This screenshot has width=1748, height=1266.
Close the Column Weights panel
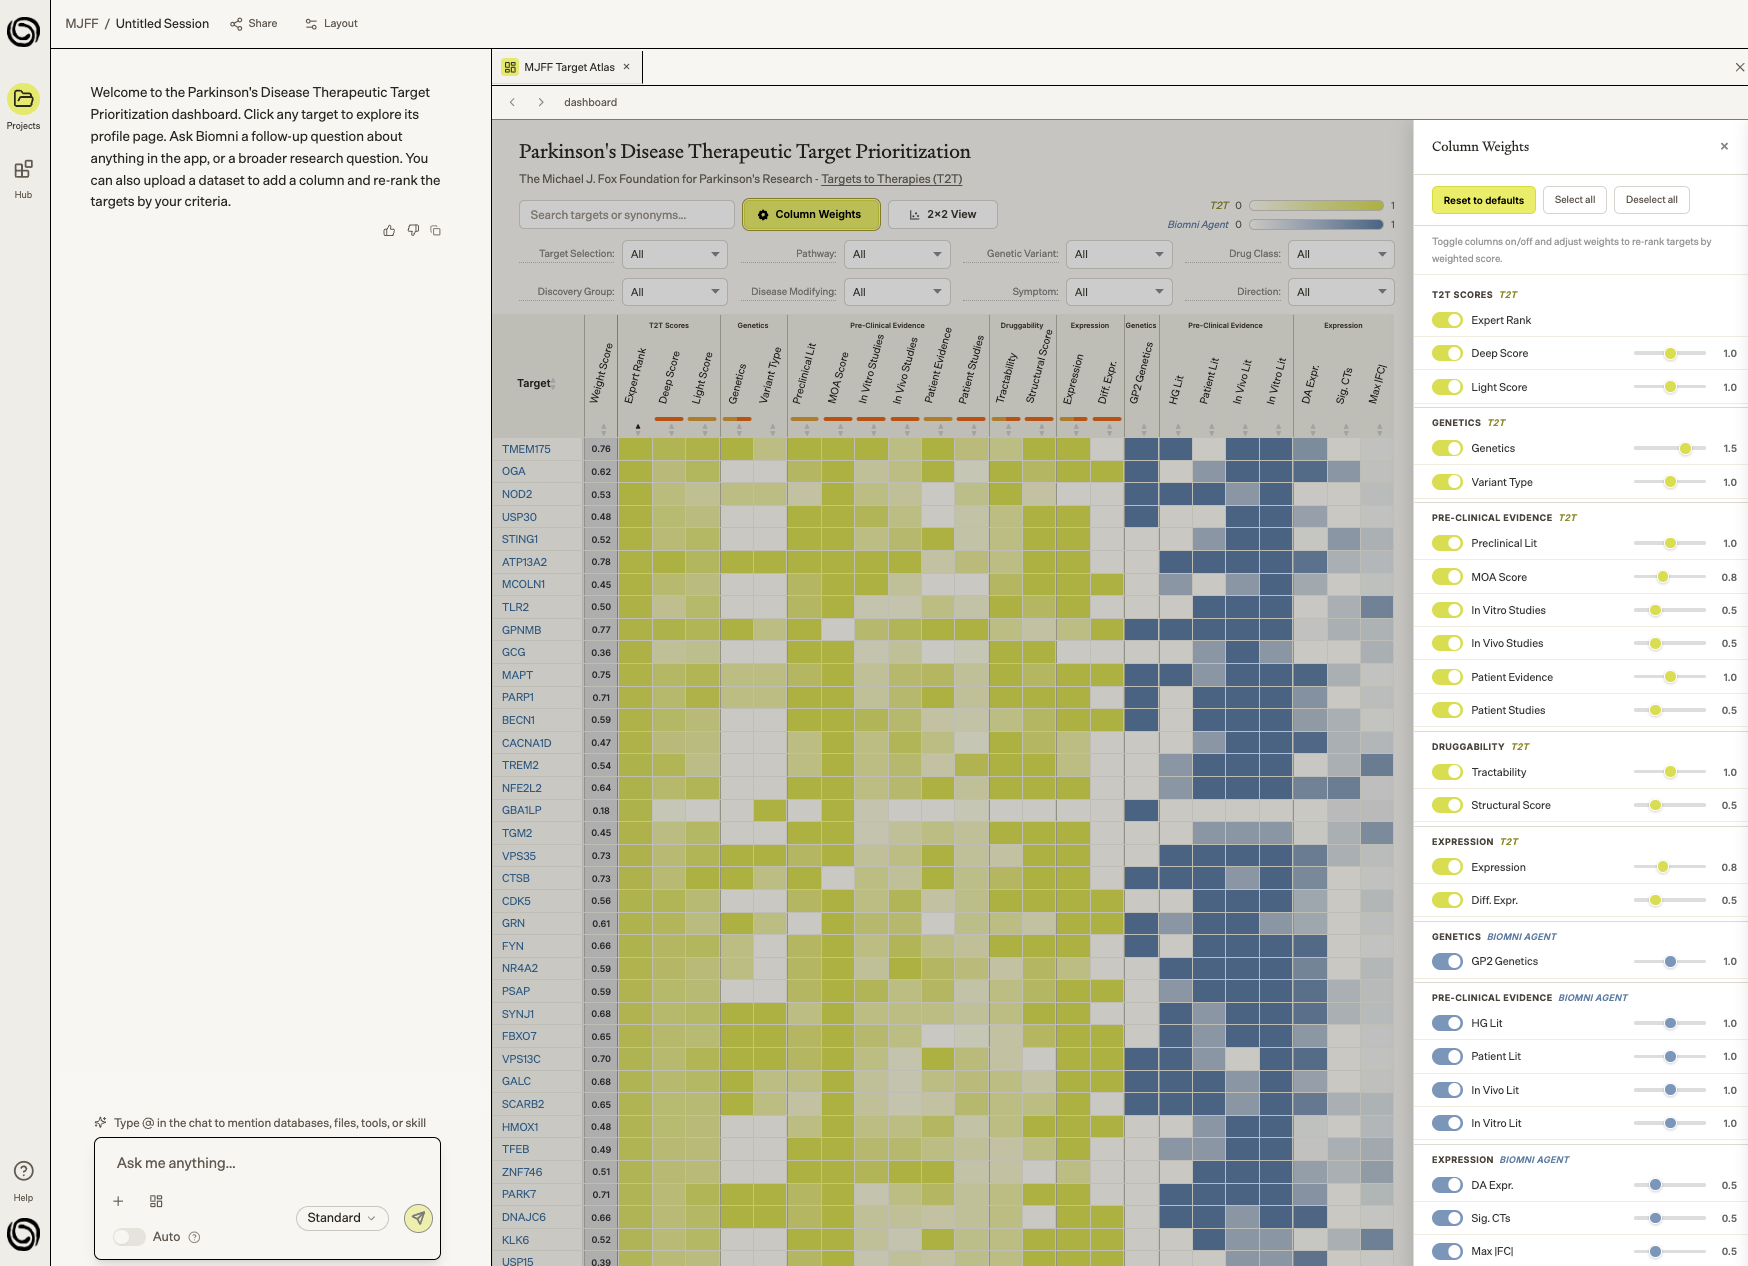(1724, 146)
